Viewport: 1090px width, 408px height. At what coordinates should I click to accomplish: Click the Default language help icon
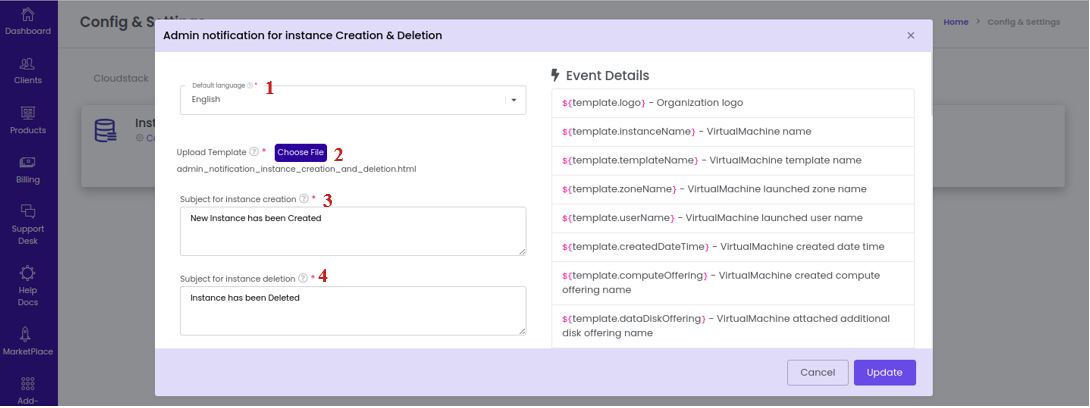click(x=250, y=85)
